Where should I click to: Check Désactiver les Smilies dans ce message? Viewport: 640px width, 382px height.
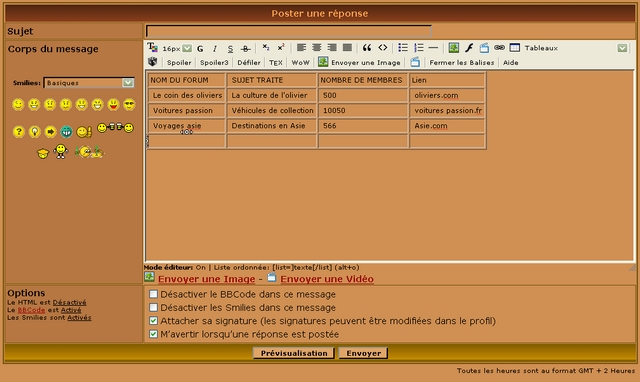pos(153,307)
